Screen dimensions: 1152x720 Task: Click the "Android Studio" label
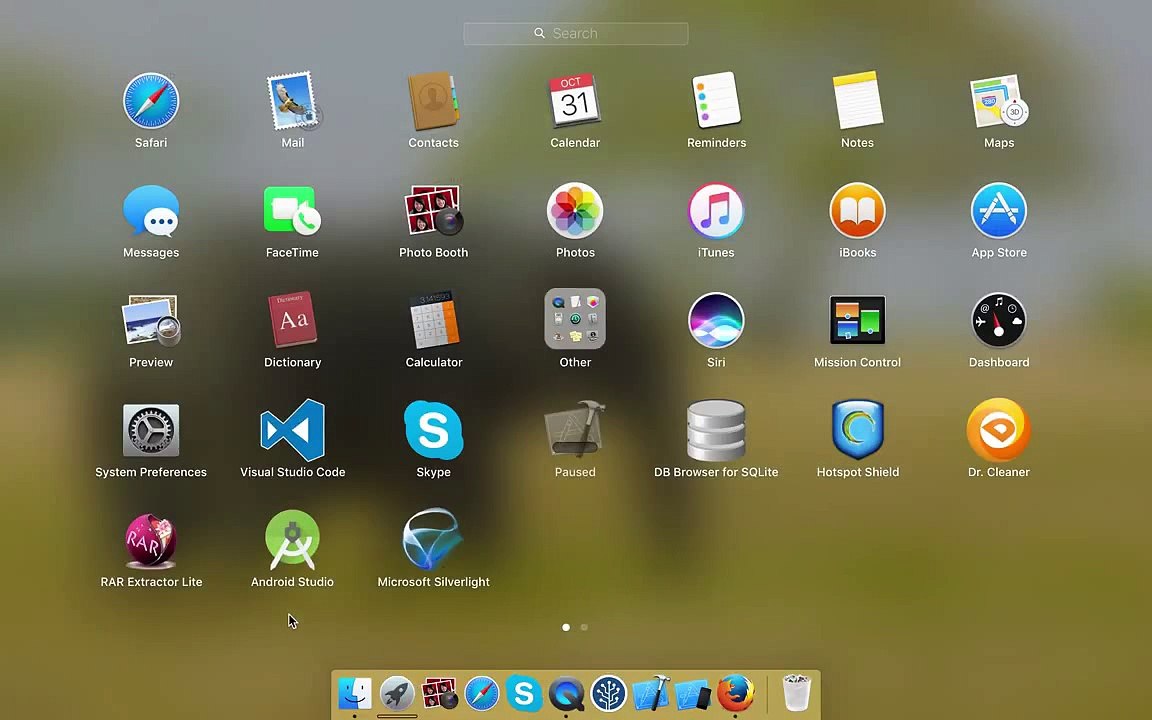click(292, 582)
